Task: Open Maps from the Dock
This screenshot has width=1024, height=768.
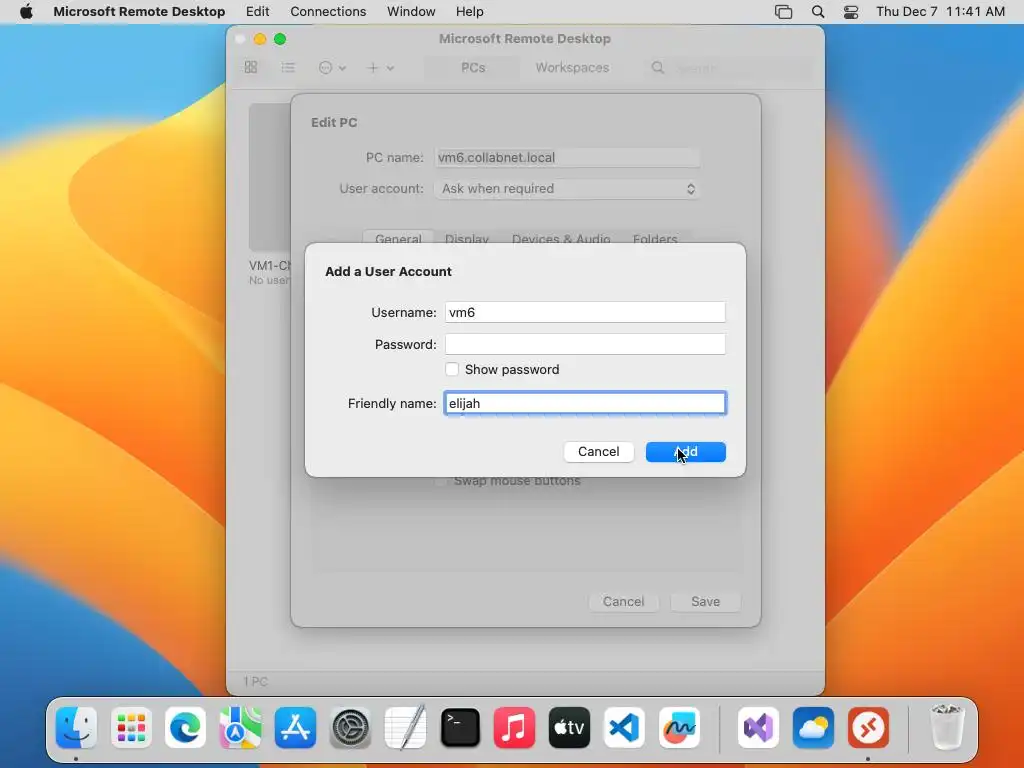Action: [x=241, y=728]
